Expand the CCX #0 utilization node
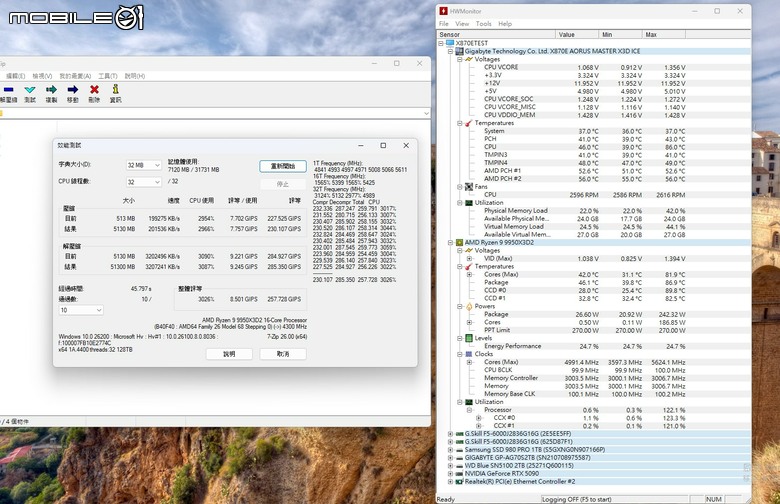Image resolution: width=780 pixels, height=504 pixels. point(479,418)
